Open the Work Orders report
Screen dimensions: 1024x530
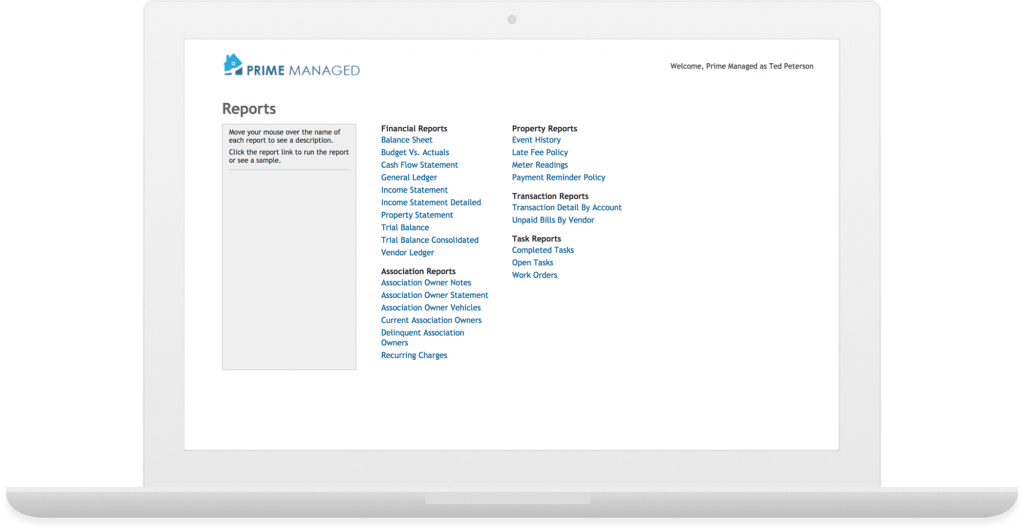[x=535, y=275]
